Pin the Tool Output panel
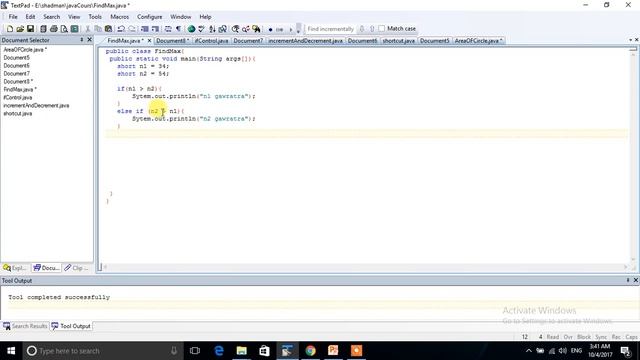The width and height of the screenshot is (640, 360). pos(628,280)
